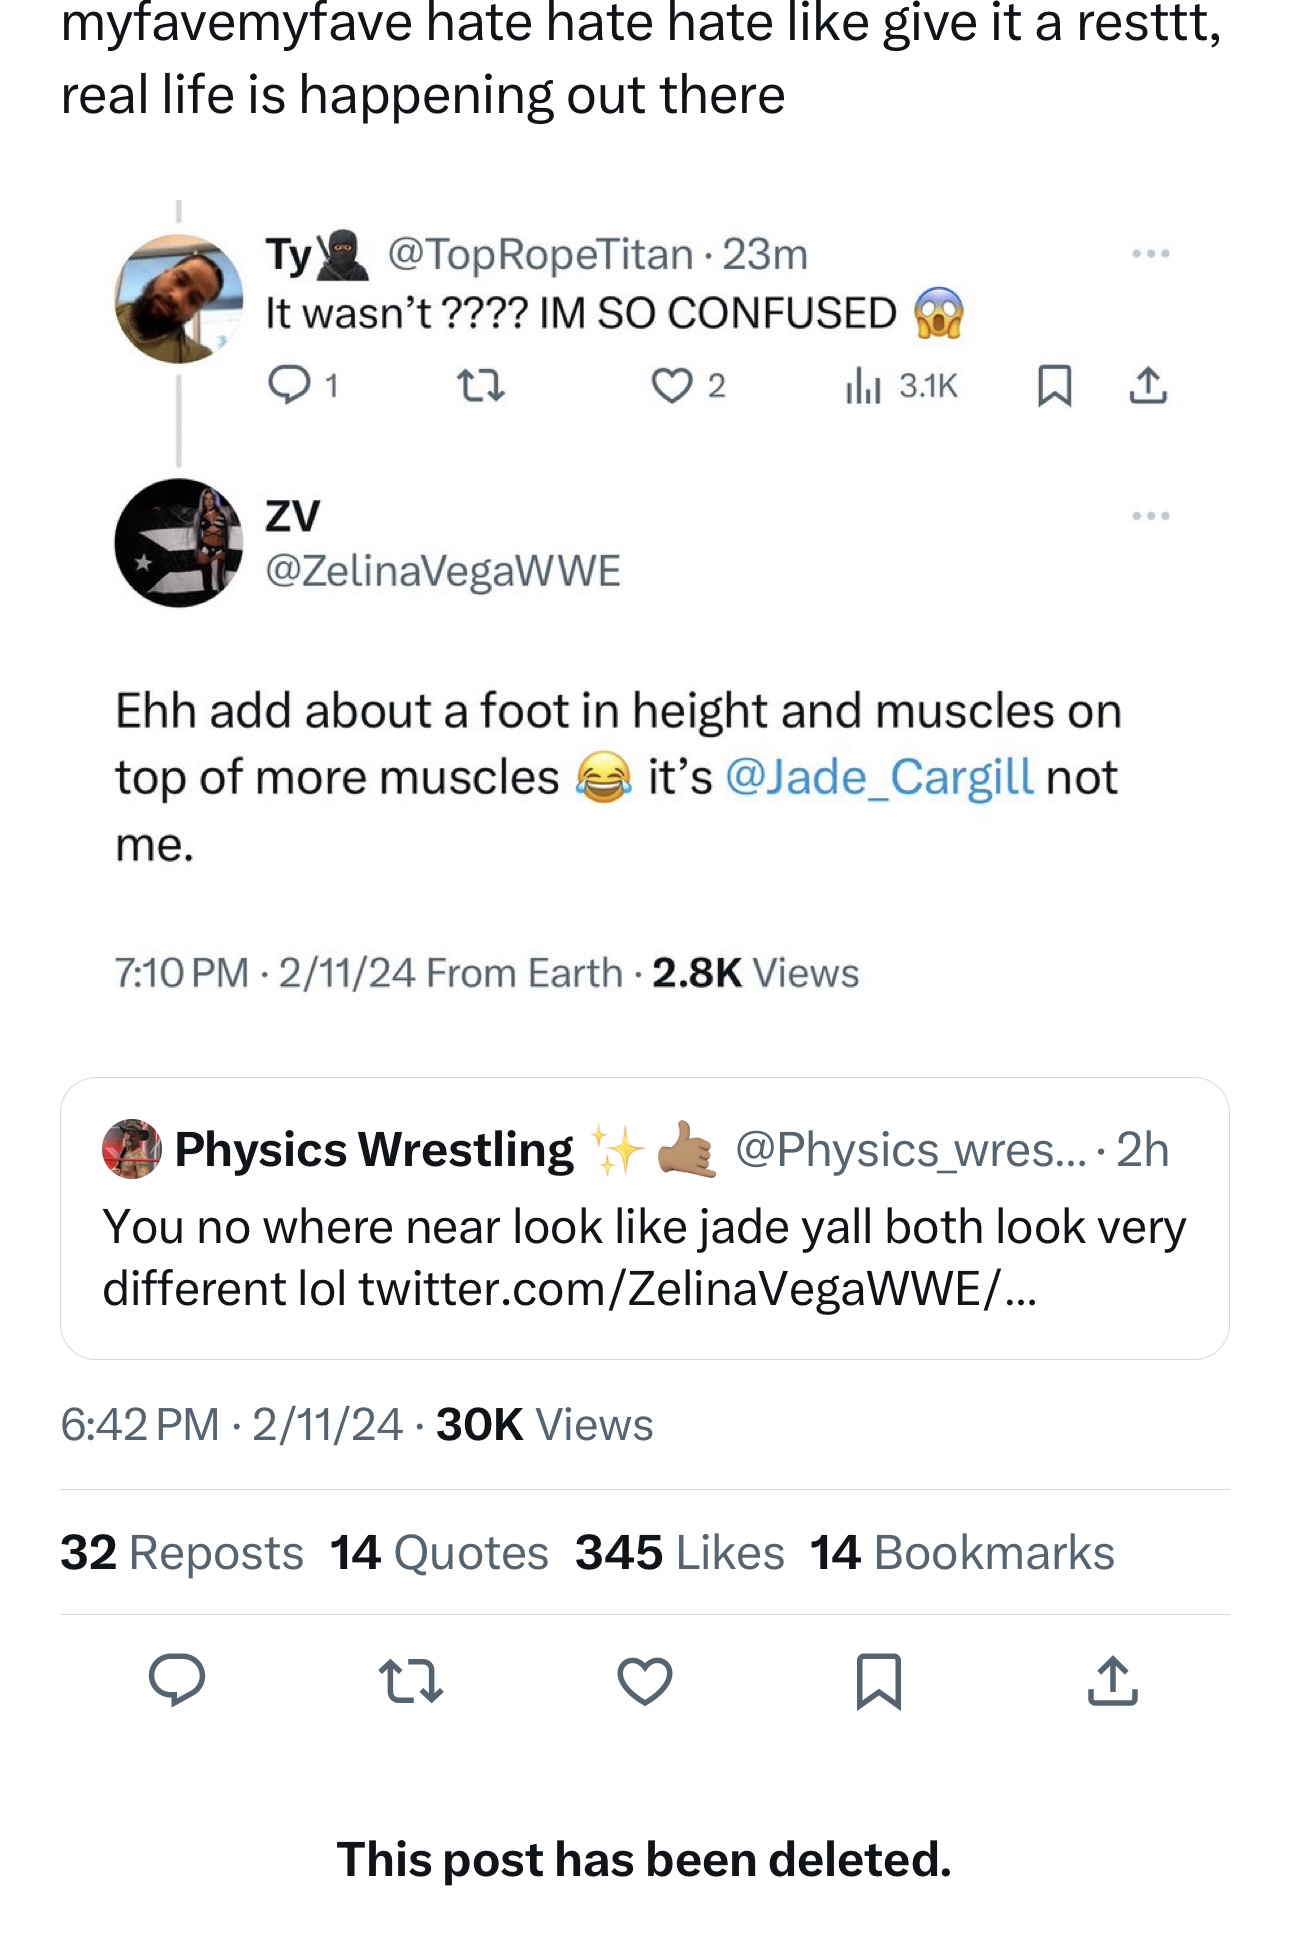Repost the main post
Screen dimensions: 1289x1950
pyautogui.click(x=411, y=1679)
